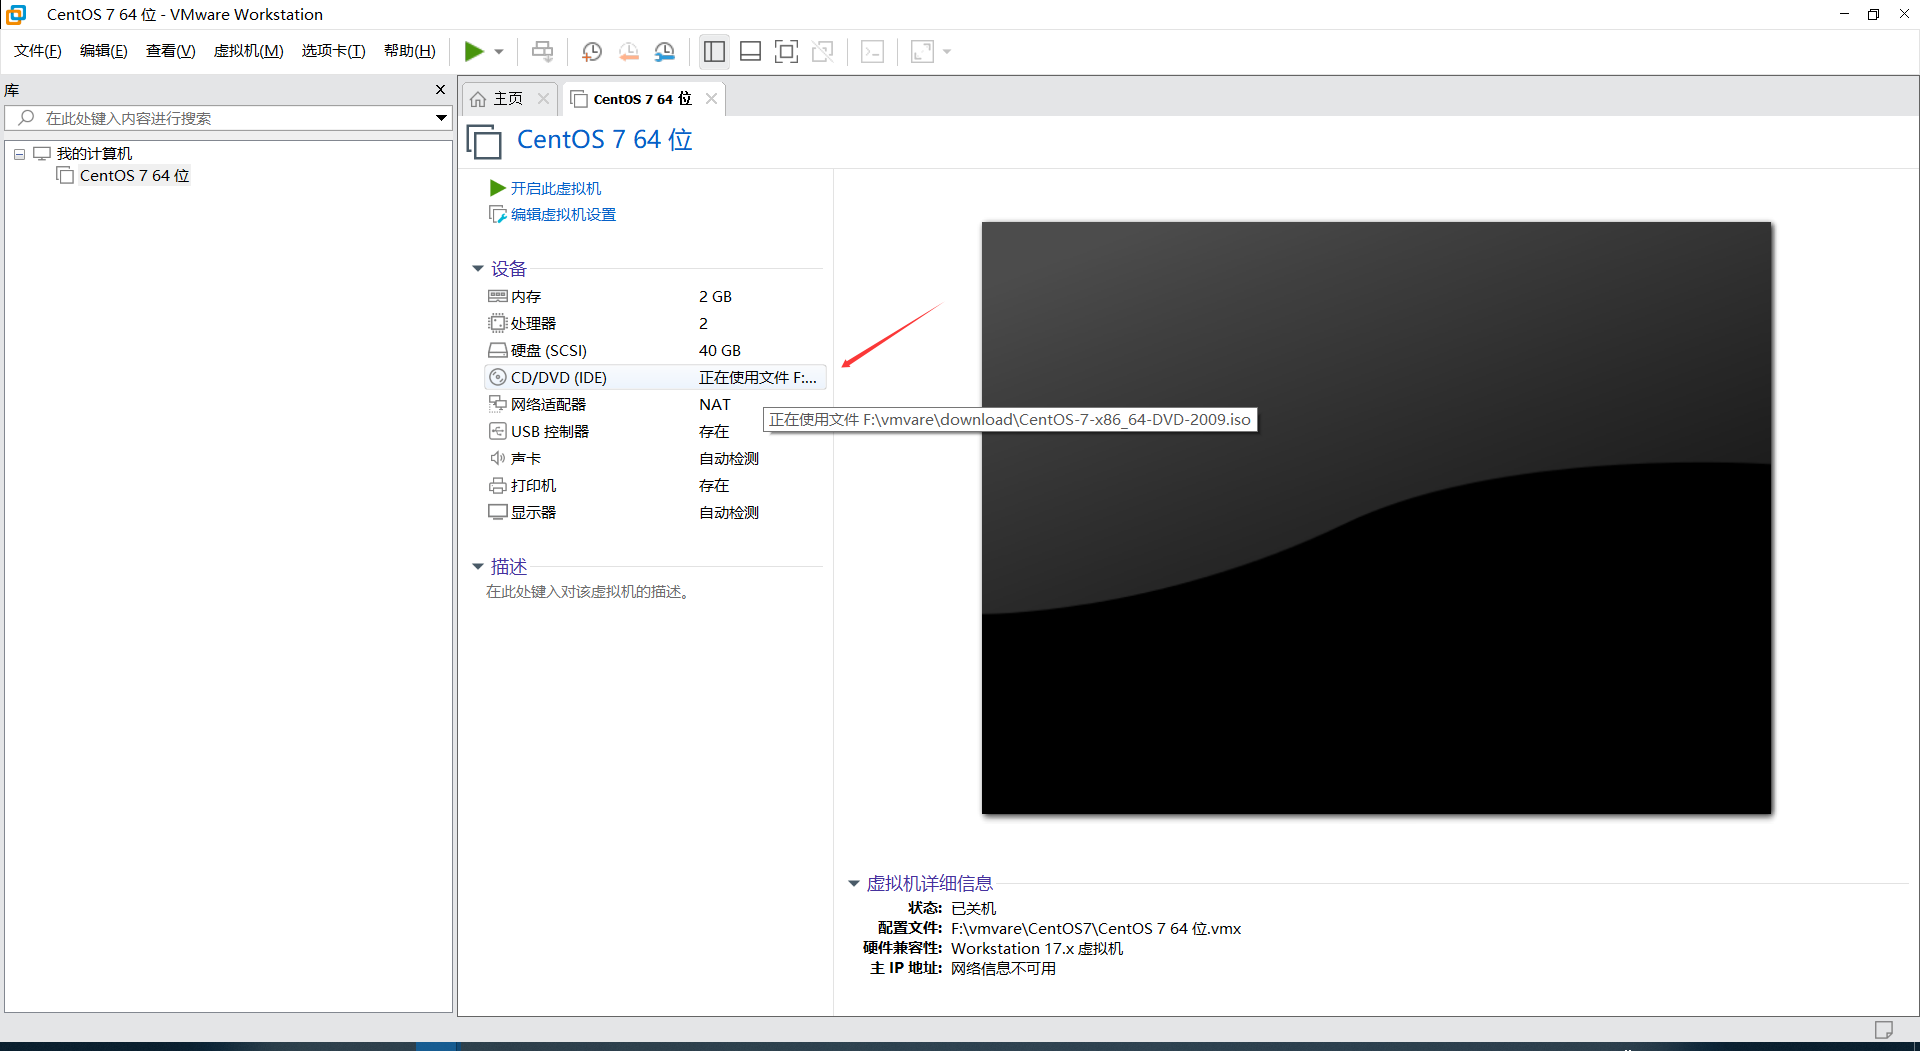Toggle the library sidebar view icon

tap(714, 51)
